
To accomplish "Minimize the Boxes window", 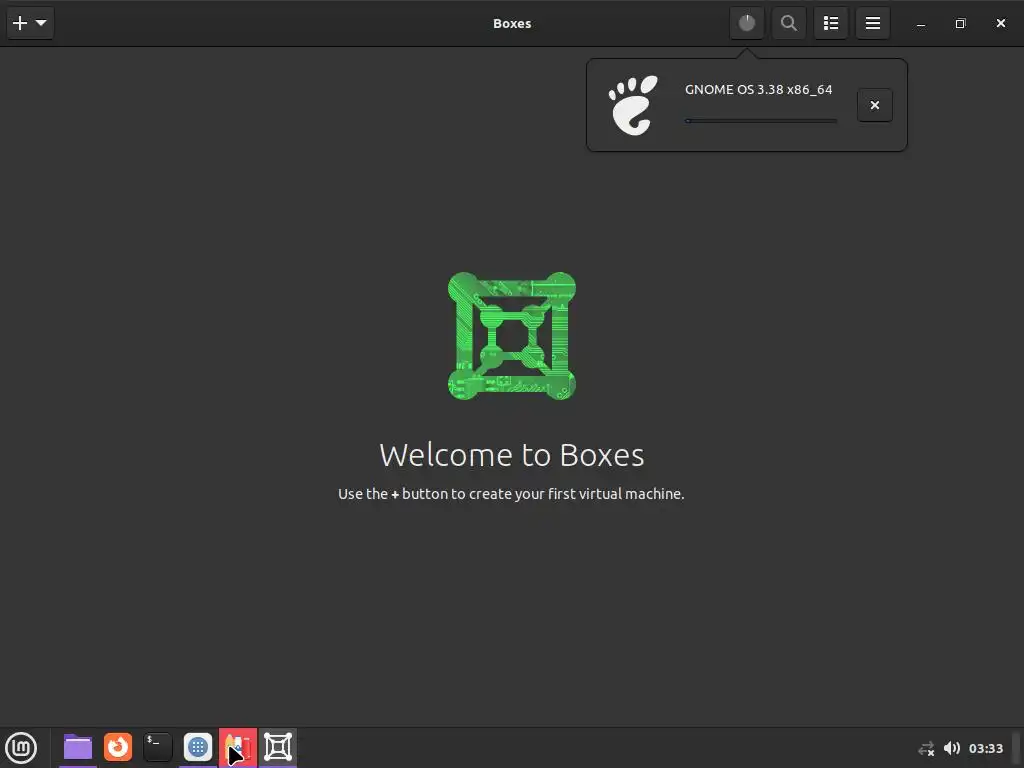I will [921, 24].
